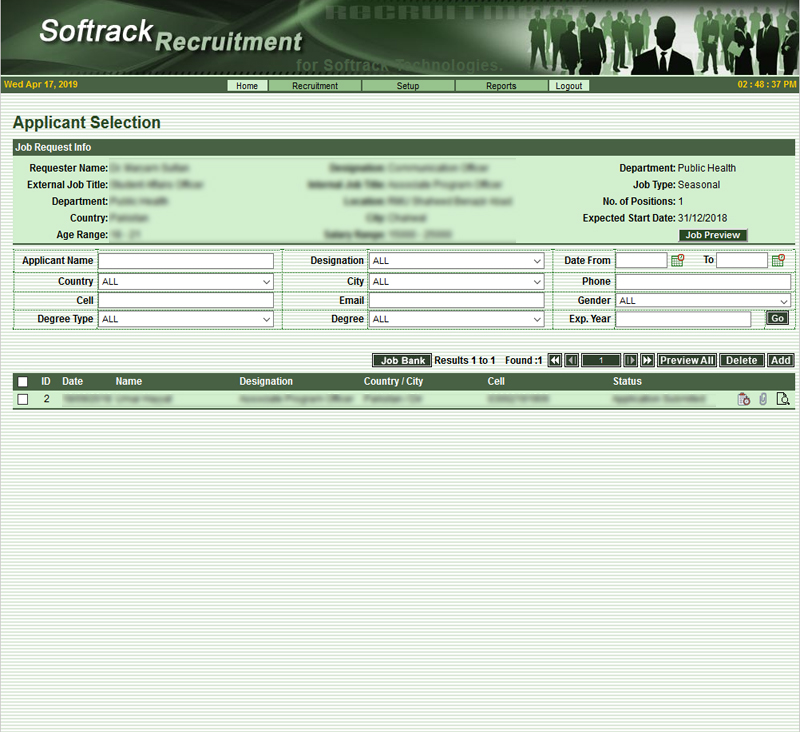Open the paperclip attachment for applicant 2
The width and height of the screenshot is (800, 732).
763,399
